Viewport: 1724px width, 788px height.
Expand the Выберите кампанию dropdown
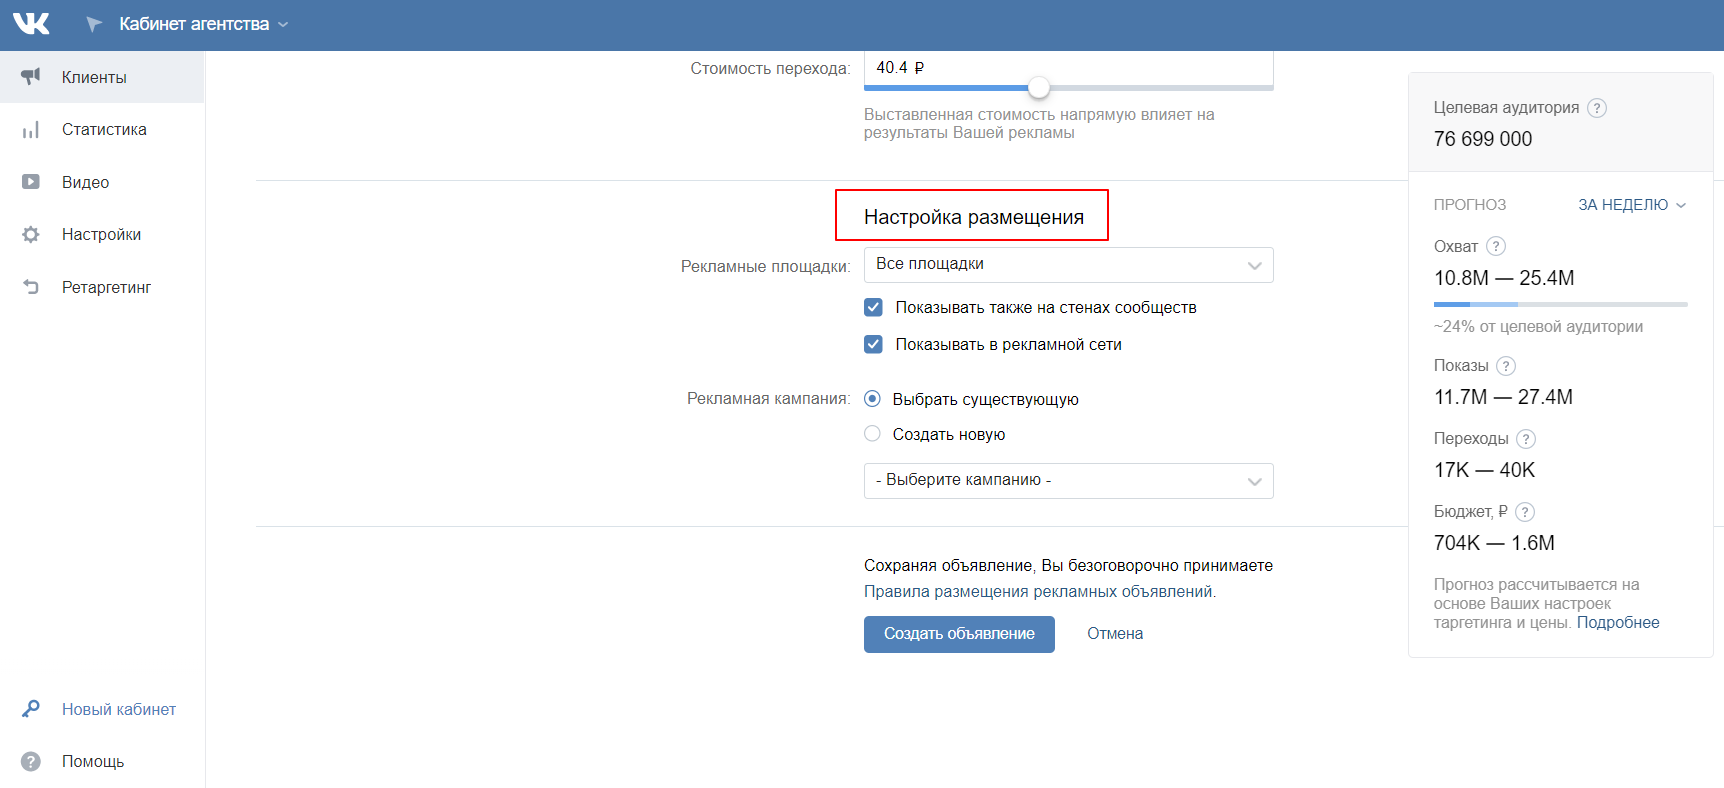1068,481
